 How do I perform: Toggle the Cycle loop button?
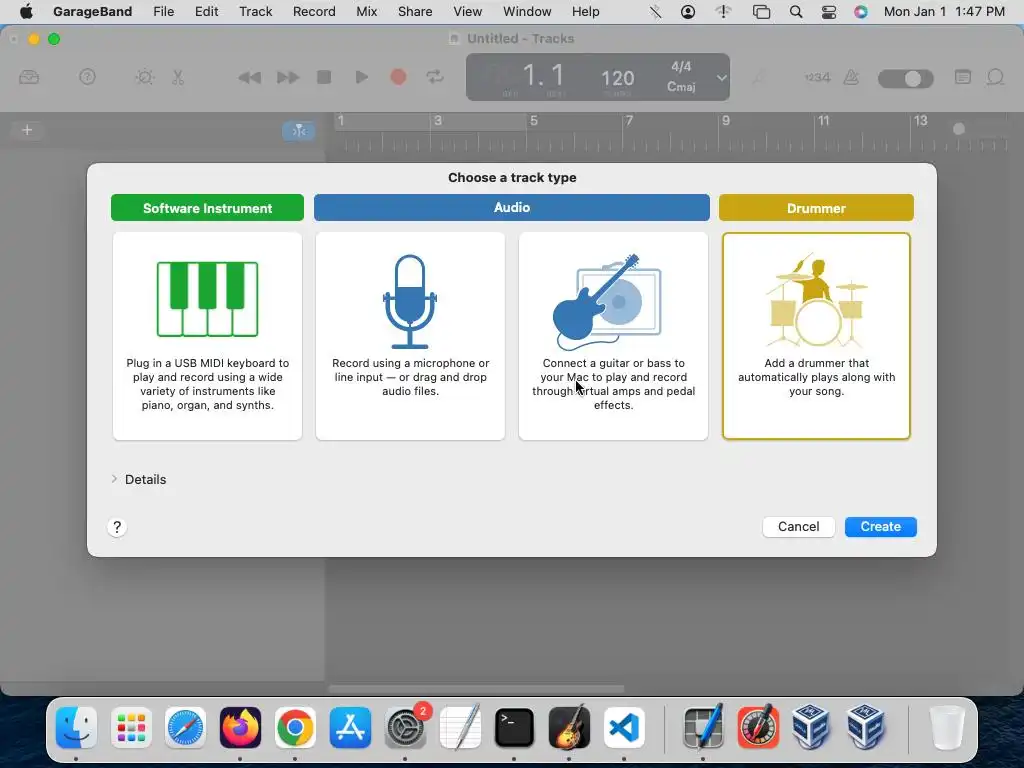435,77
